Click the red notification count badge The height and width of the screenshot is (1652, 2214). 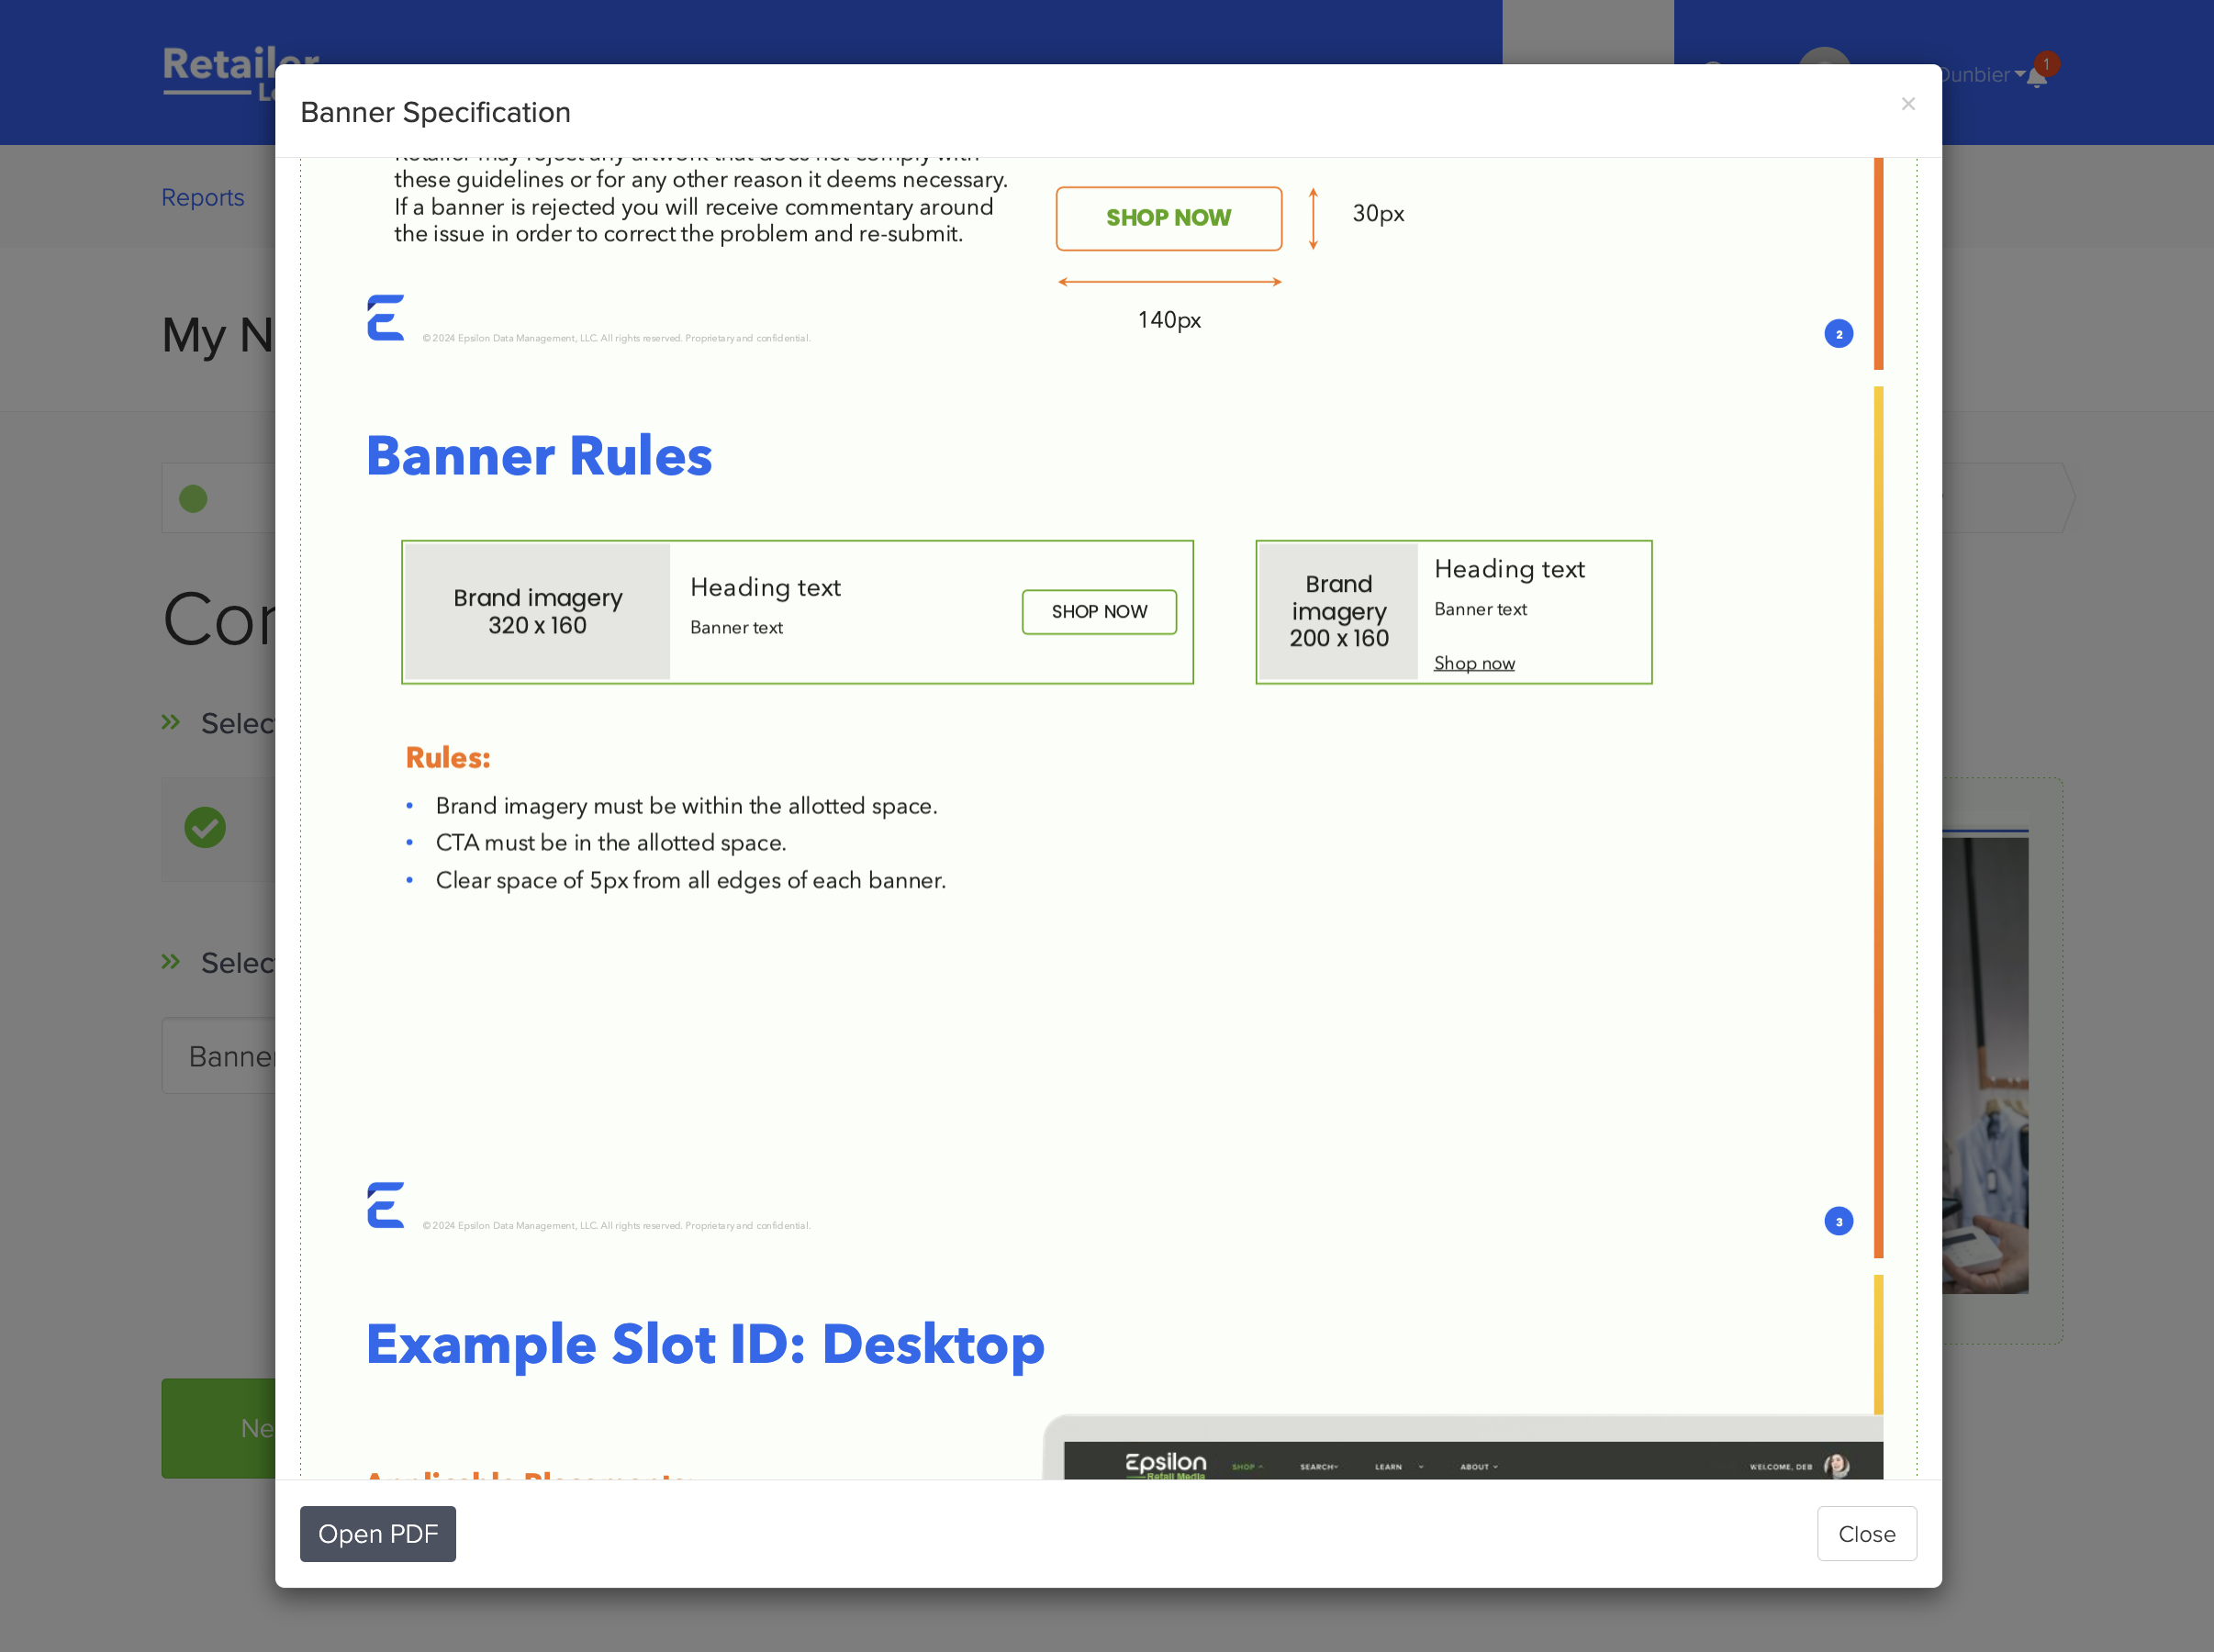(x=2046, y=64)
